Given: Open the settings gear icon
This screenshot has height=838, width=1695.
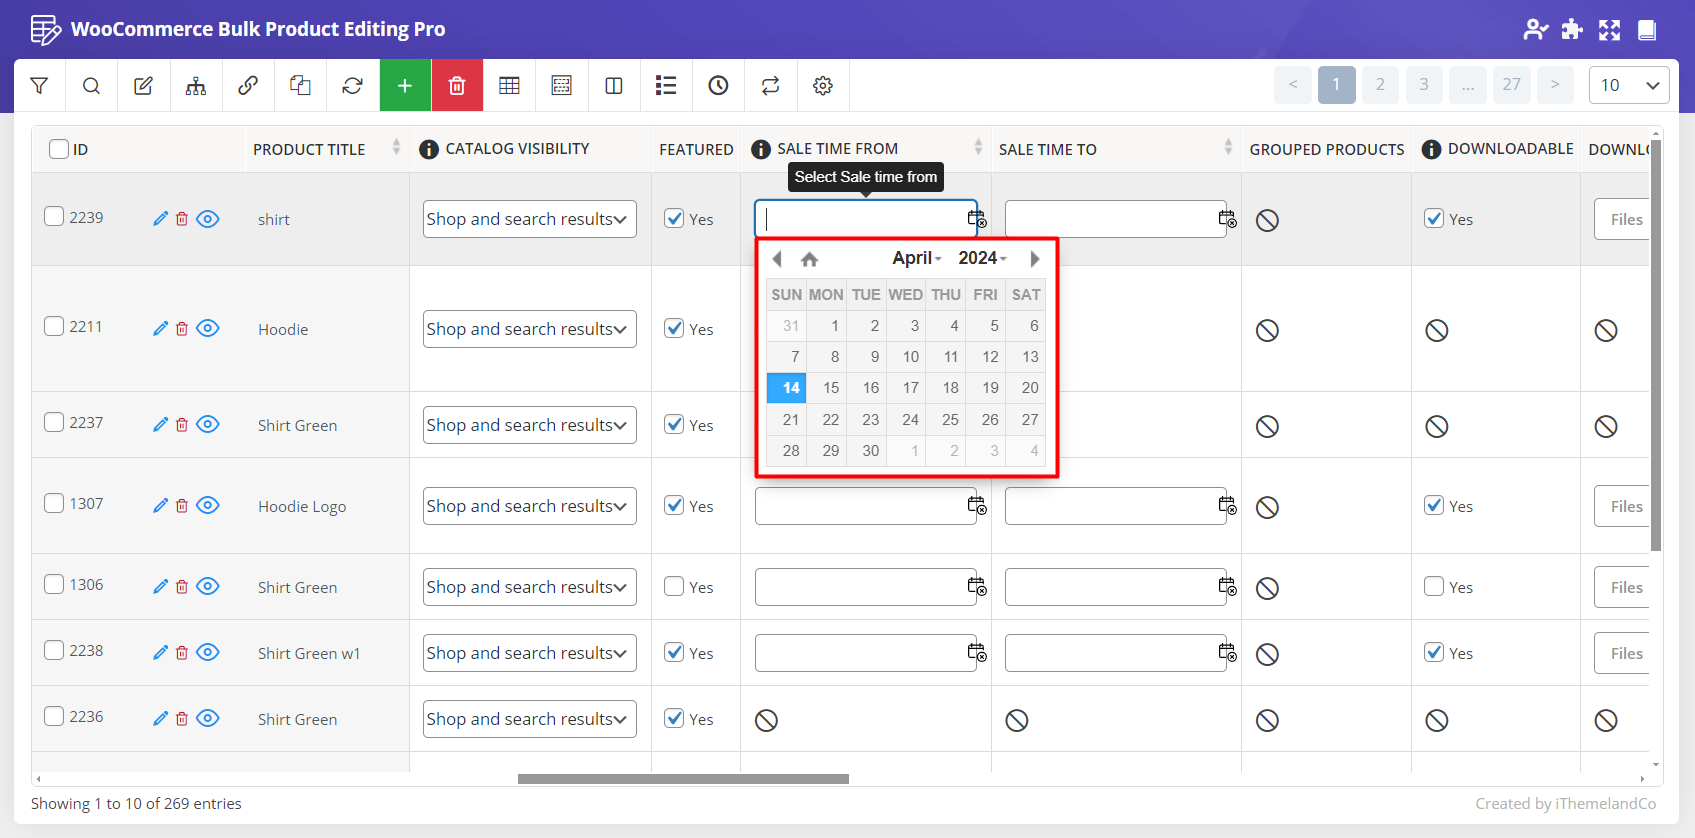Looking at the screenshot, I should [x=823, y=86].
